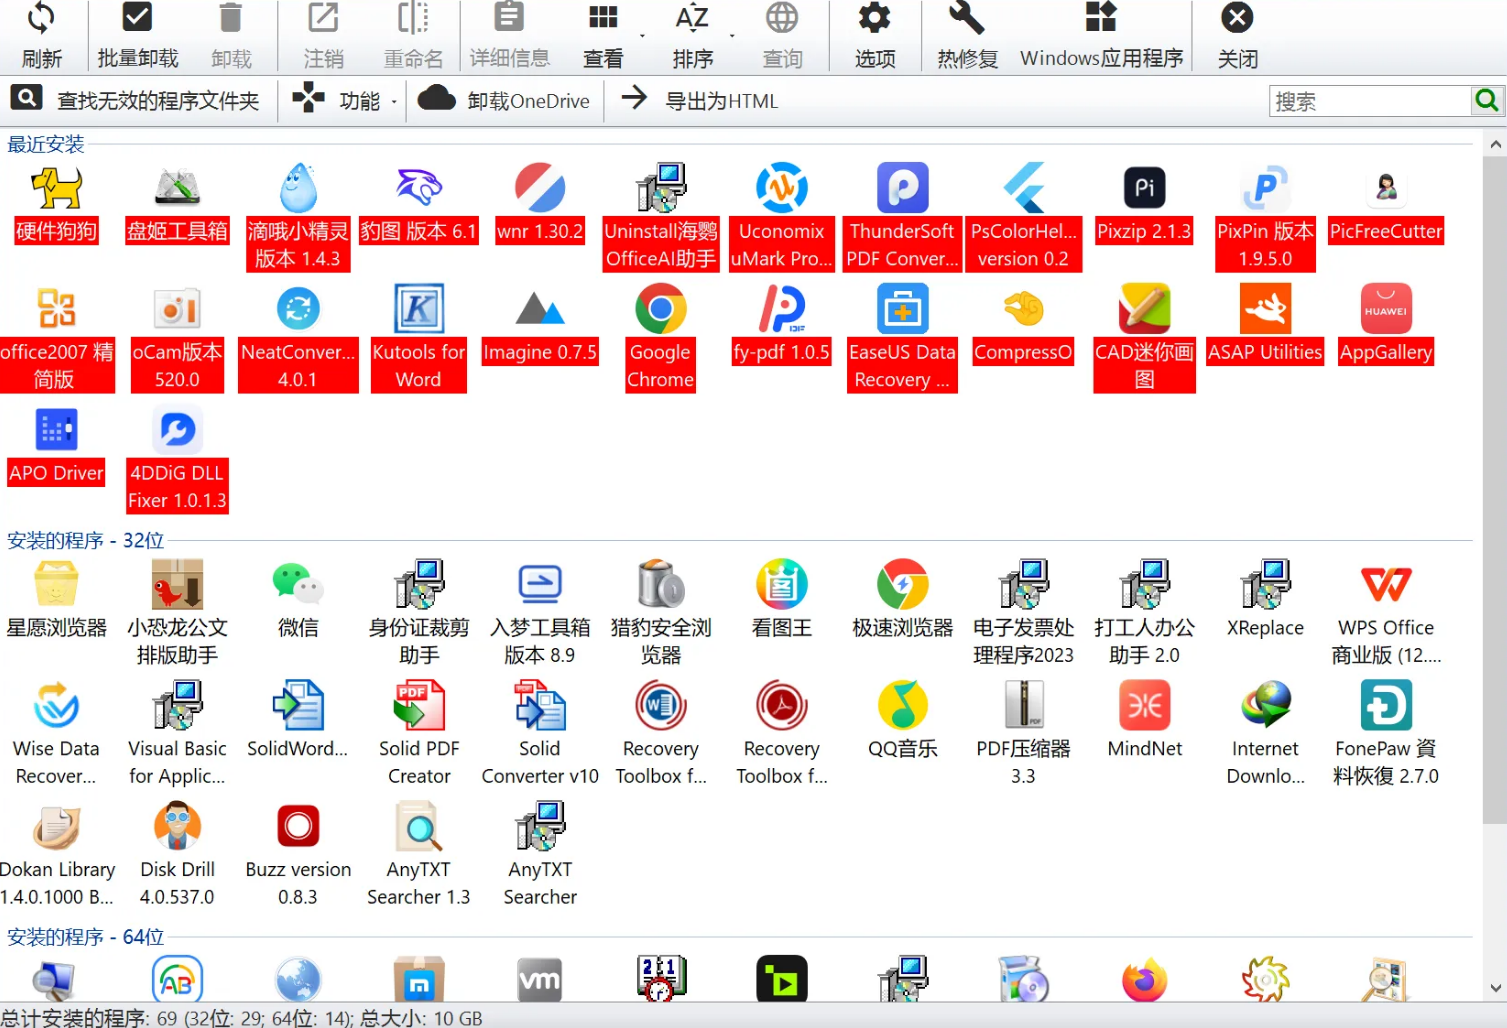Select the 微信 WeChat entry
The height and width of the screenshot is (1028, 1507).
point(297,600)
